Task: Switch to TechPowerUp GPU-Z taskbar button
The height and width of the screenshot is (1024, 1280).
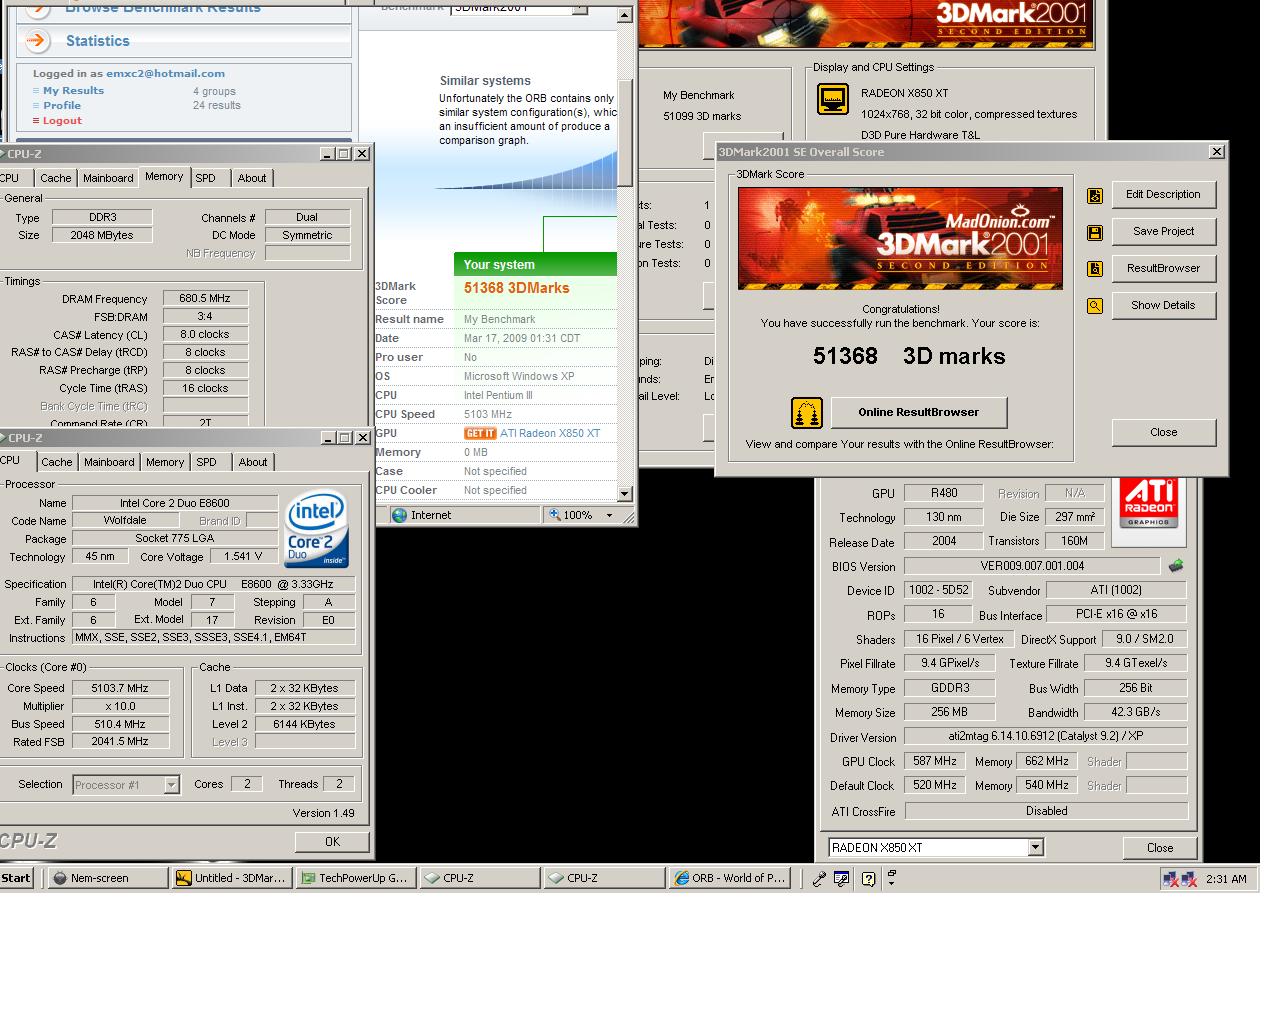Action: click(x=355, y=878)
